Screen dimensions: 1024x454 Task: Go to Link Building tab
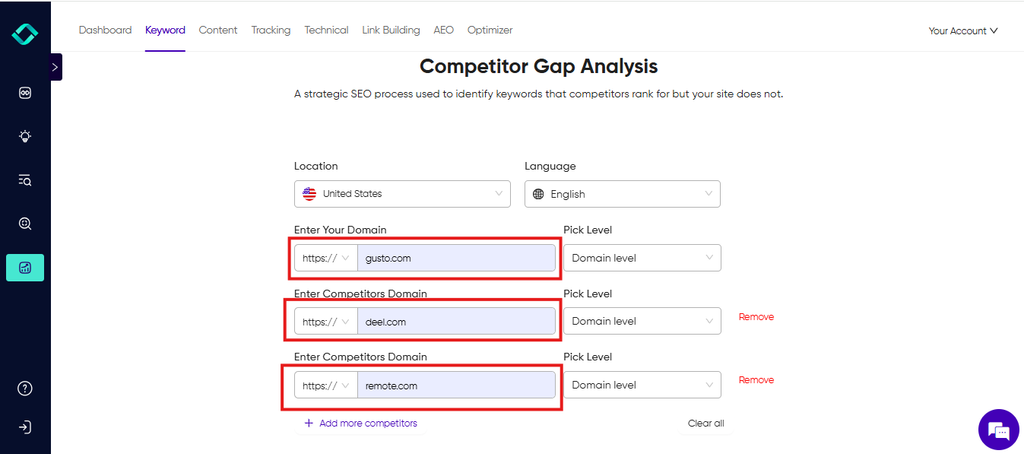click(x=391, y=30)
